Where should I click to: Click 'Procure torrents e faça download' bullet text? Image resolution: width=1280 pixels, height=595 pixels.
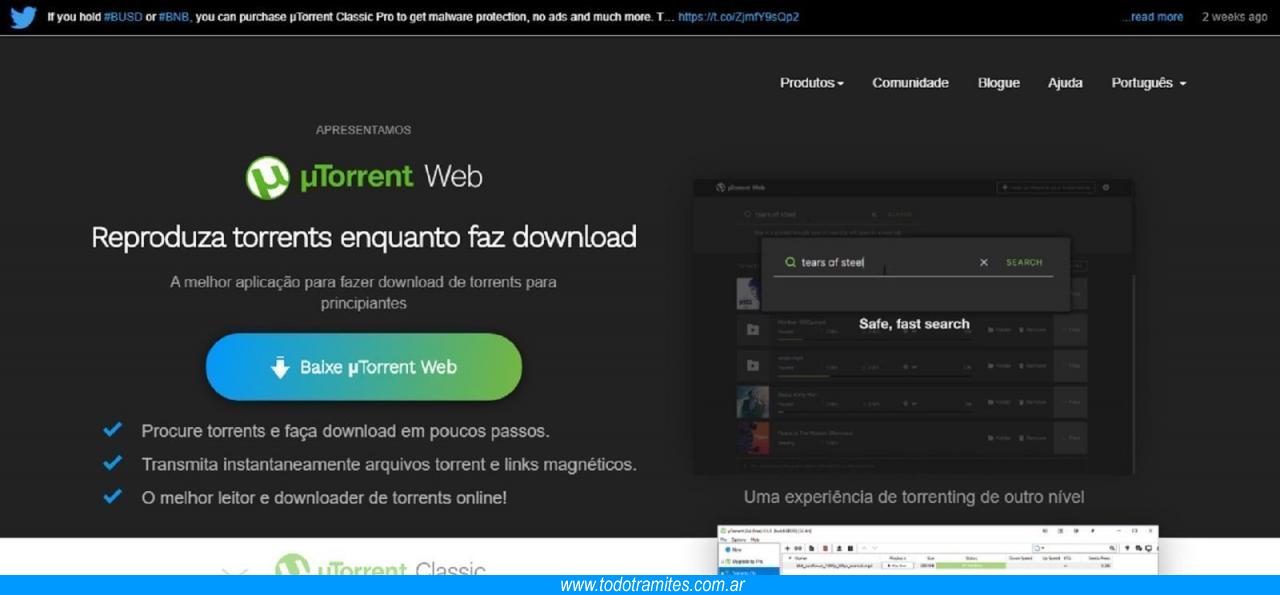345,432
